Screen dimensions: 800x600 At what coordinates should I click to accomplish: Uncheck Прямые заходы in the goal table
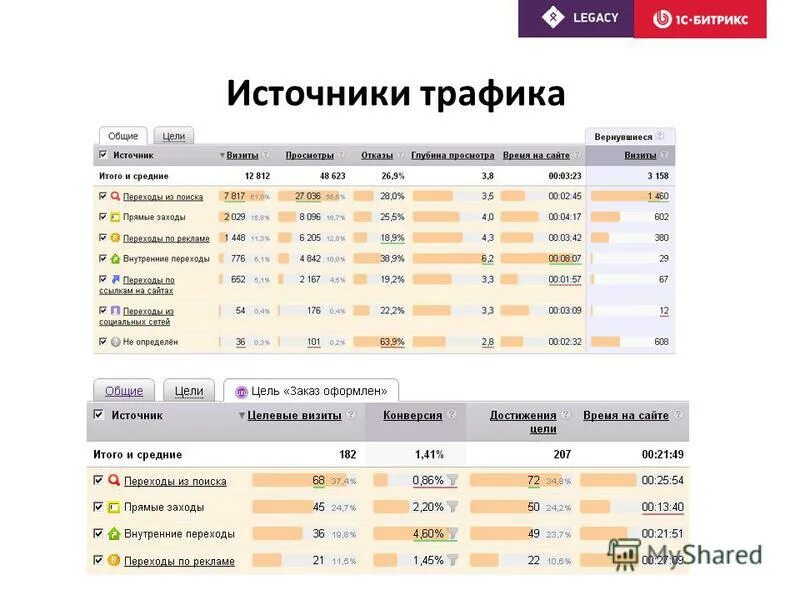[x=97, y=508]
